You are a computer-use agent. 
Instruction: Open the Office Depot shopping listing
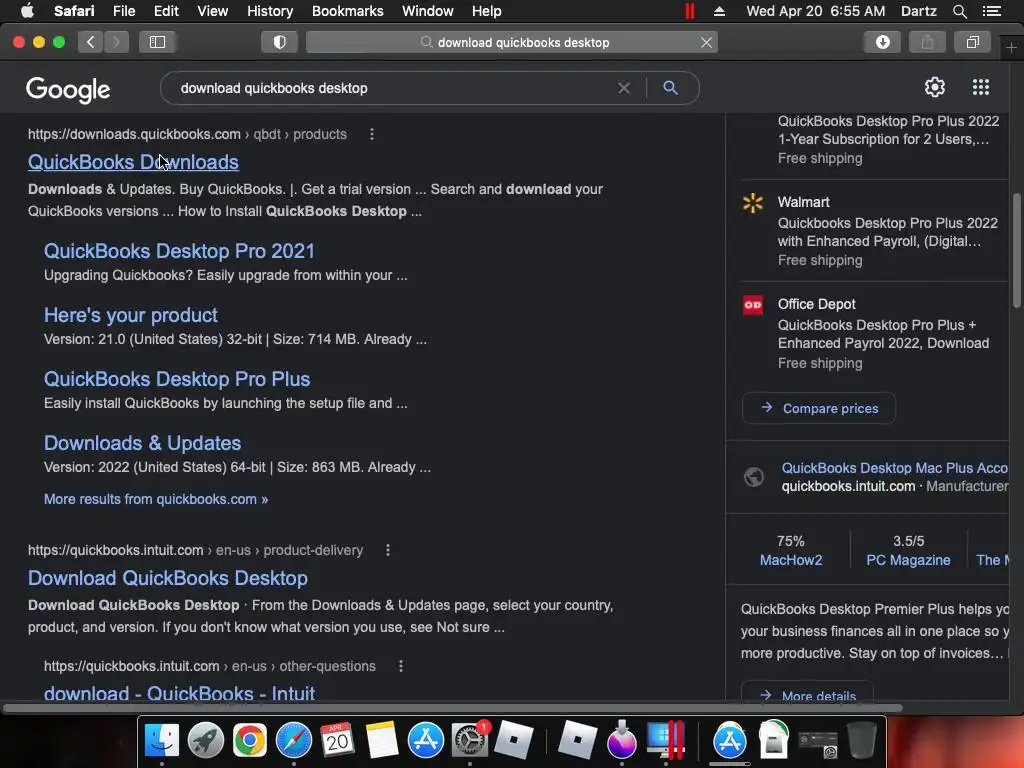[875, 333]
